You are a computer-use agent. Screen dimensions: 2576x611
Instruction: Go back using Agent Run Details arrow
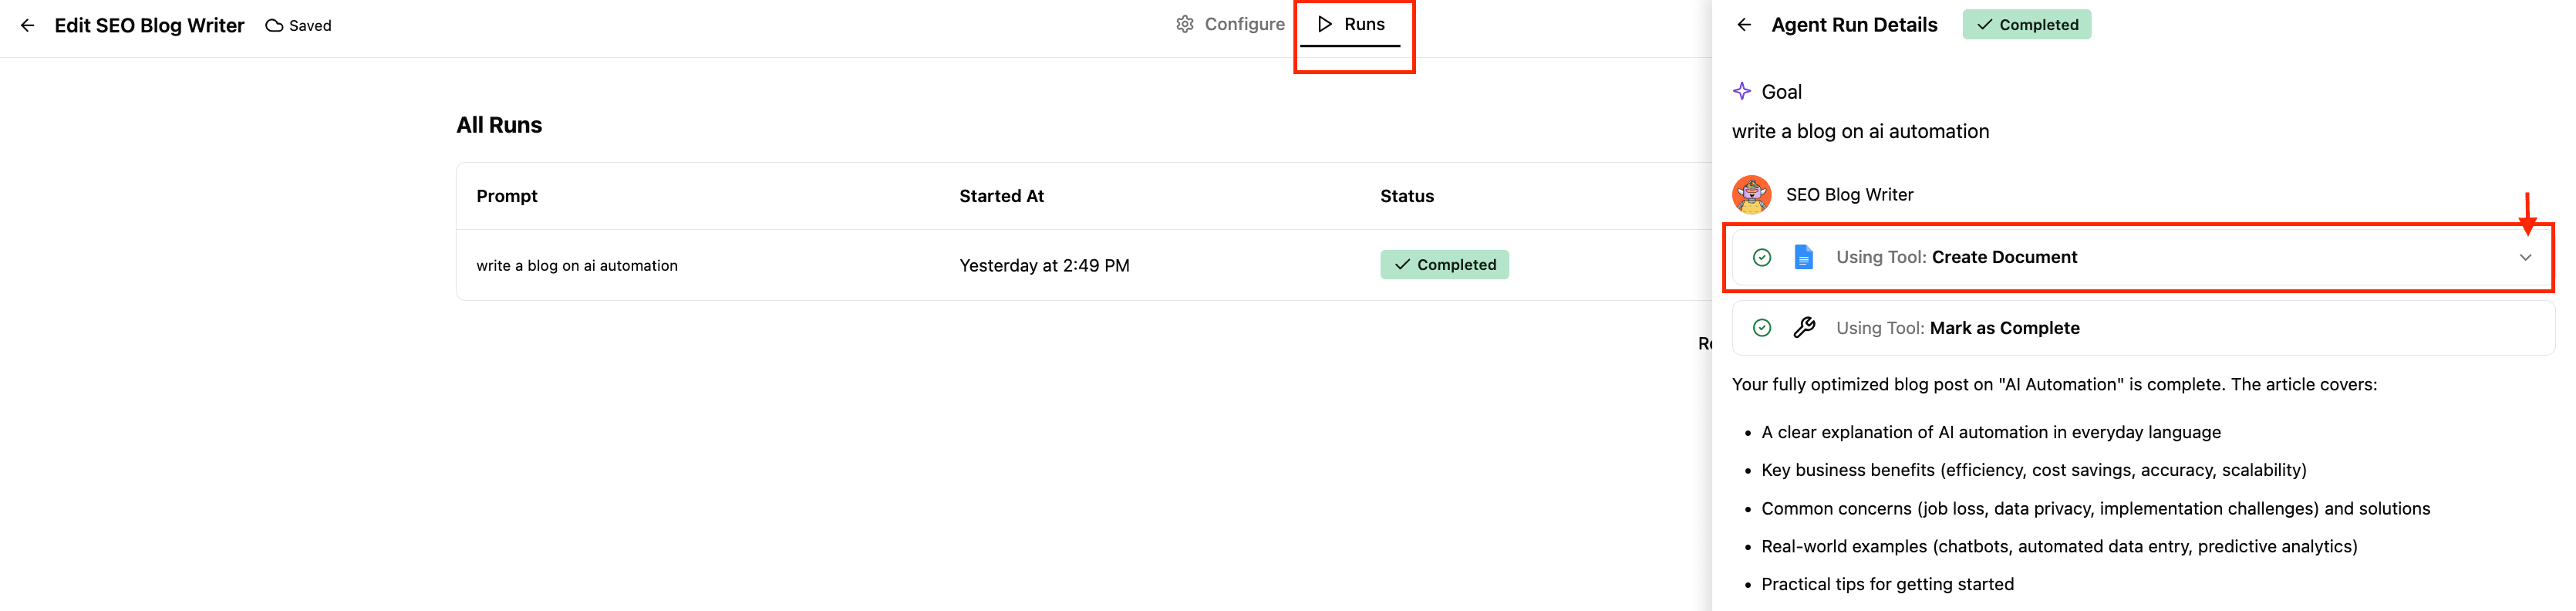point(1744,25)
